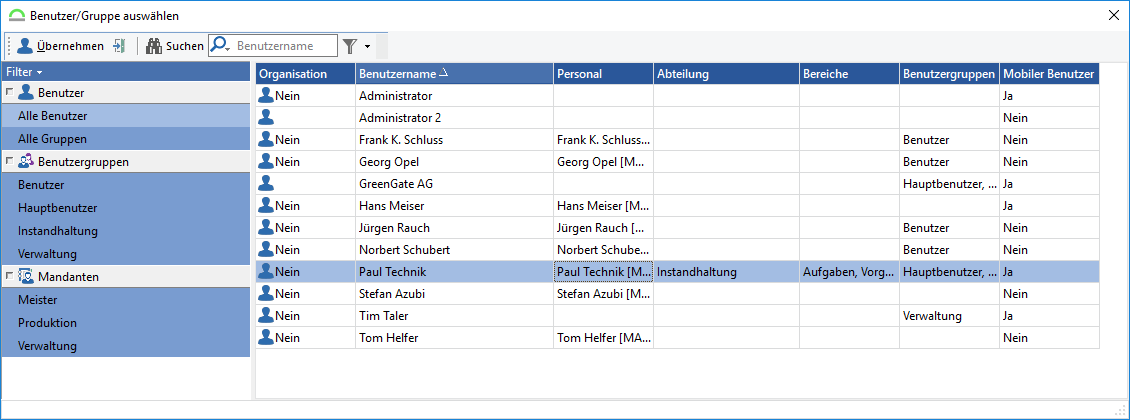The image size is (1130, 420).
Task: Click the Mandanten section icon
Action: coord(27,276)
